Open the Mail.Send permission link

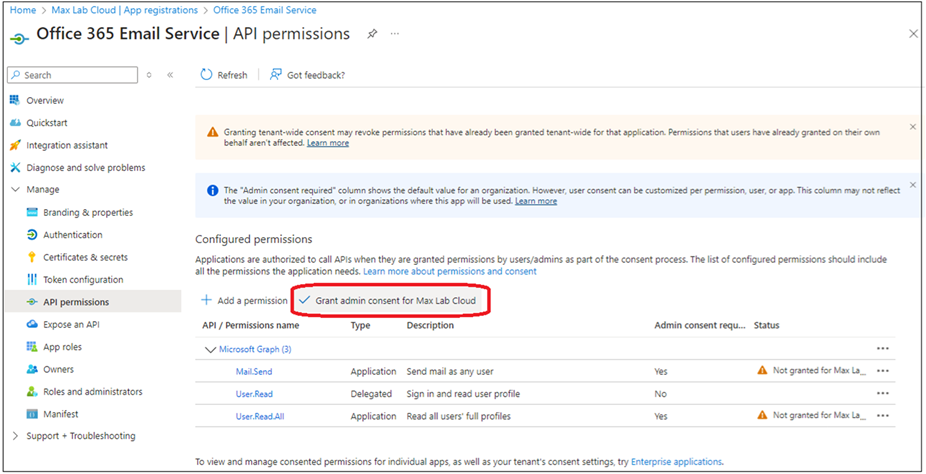point(254,371)
